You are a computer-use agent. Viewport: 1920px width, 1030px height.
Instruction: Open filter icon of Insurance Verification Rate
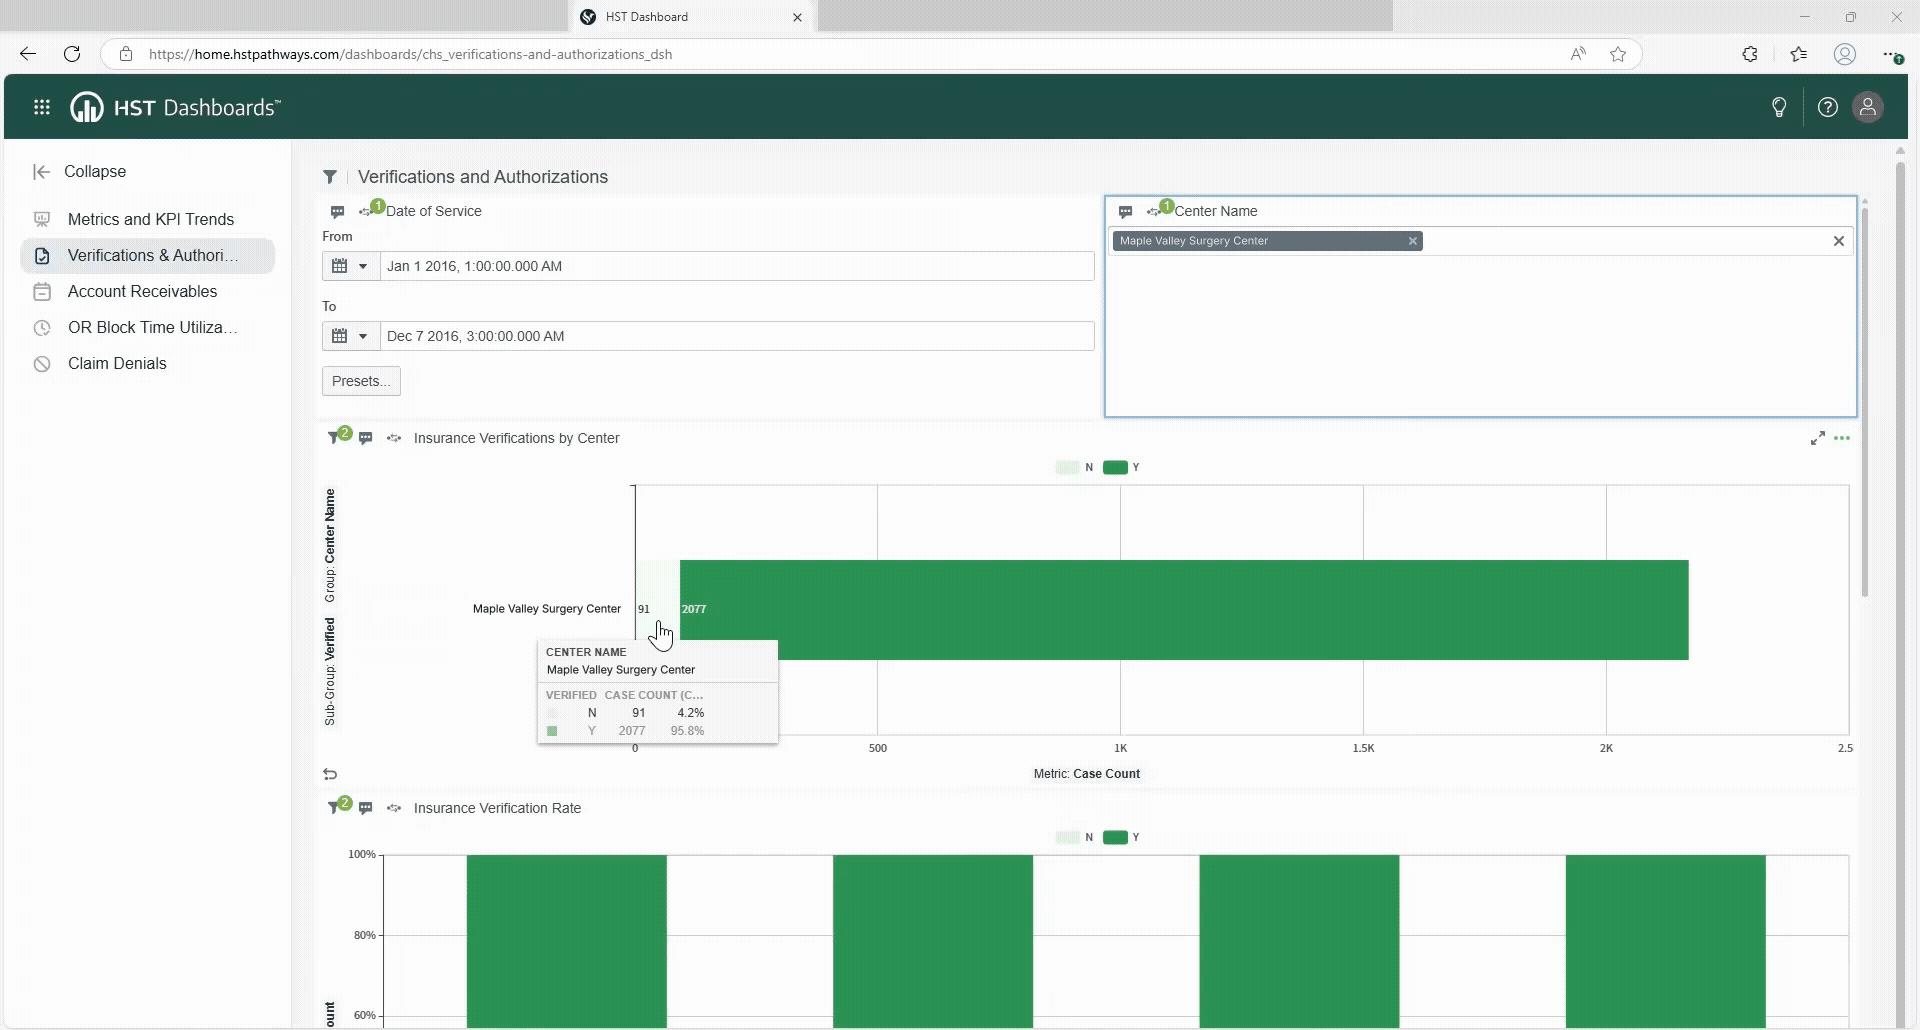pyautogui.click(x=334, y=808)
